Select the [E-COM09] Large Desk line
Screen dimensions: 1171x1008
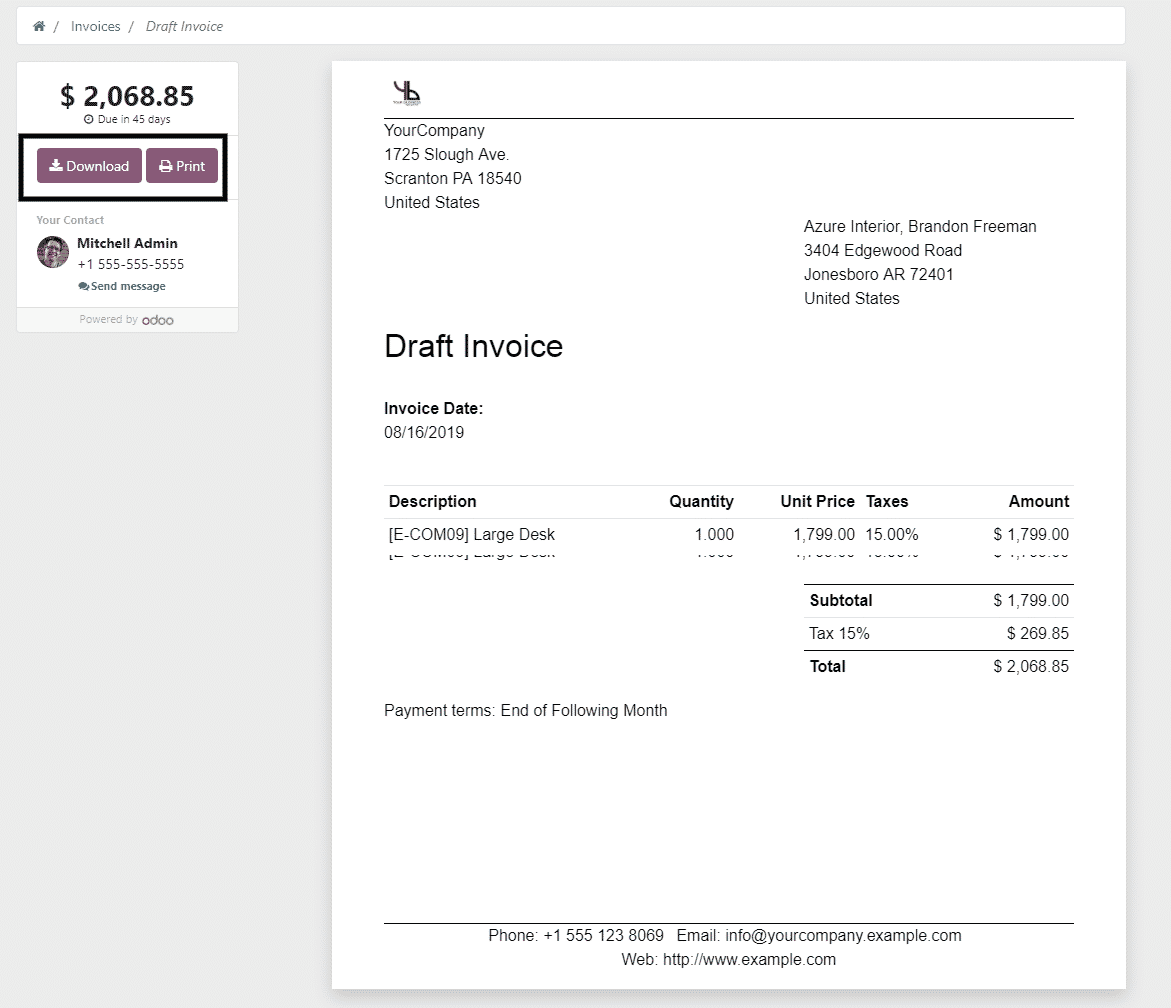pos(471,535)
